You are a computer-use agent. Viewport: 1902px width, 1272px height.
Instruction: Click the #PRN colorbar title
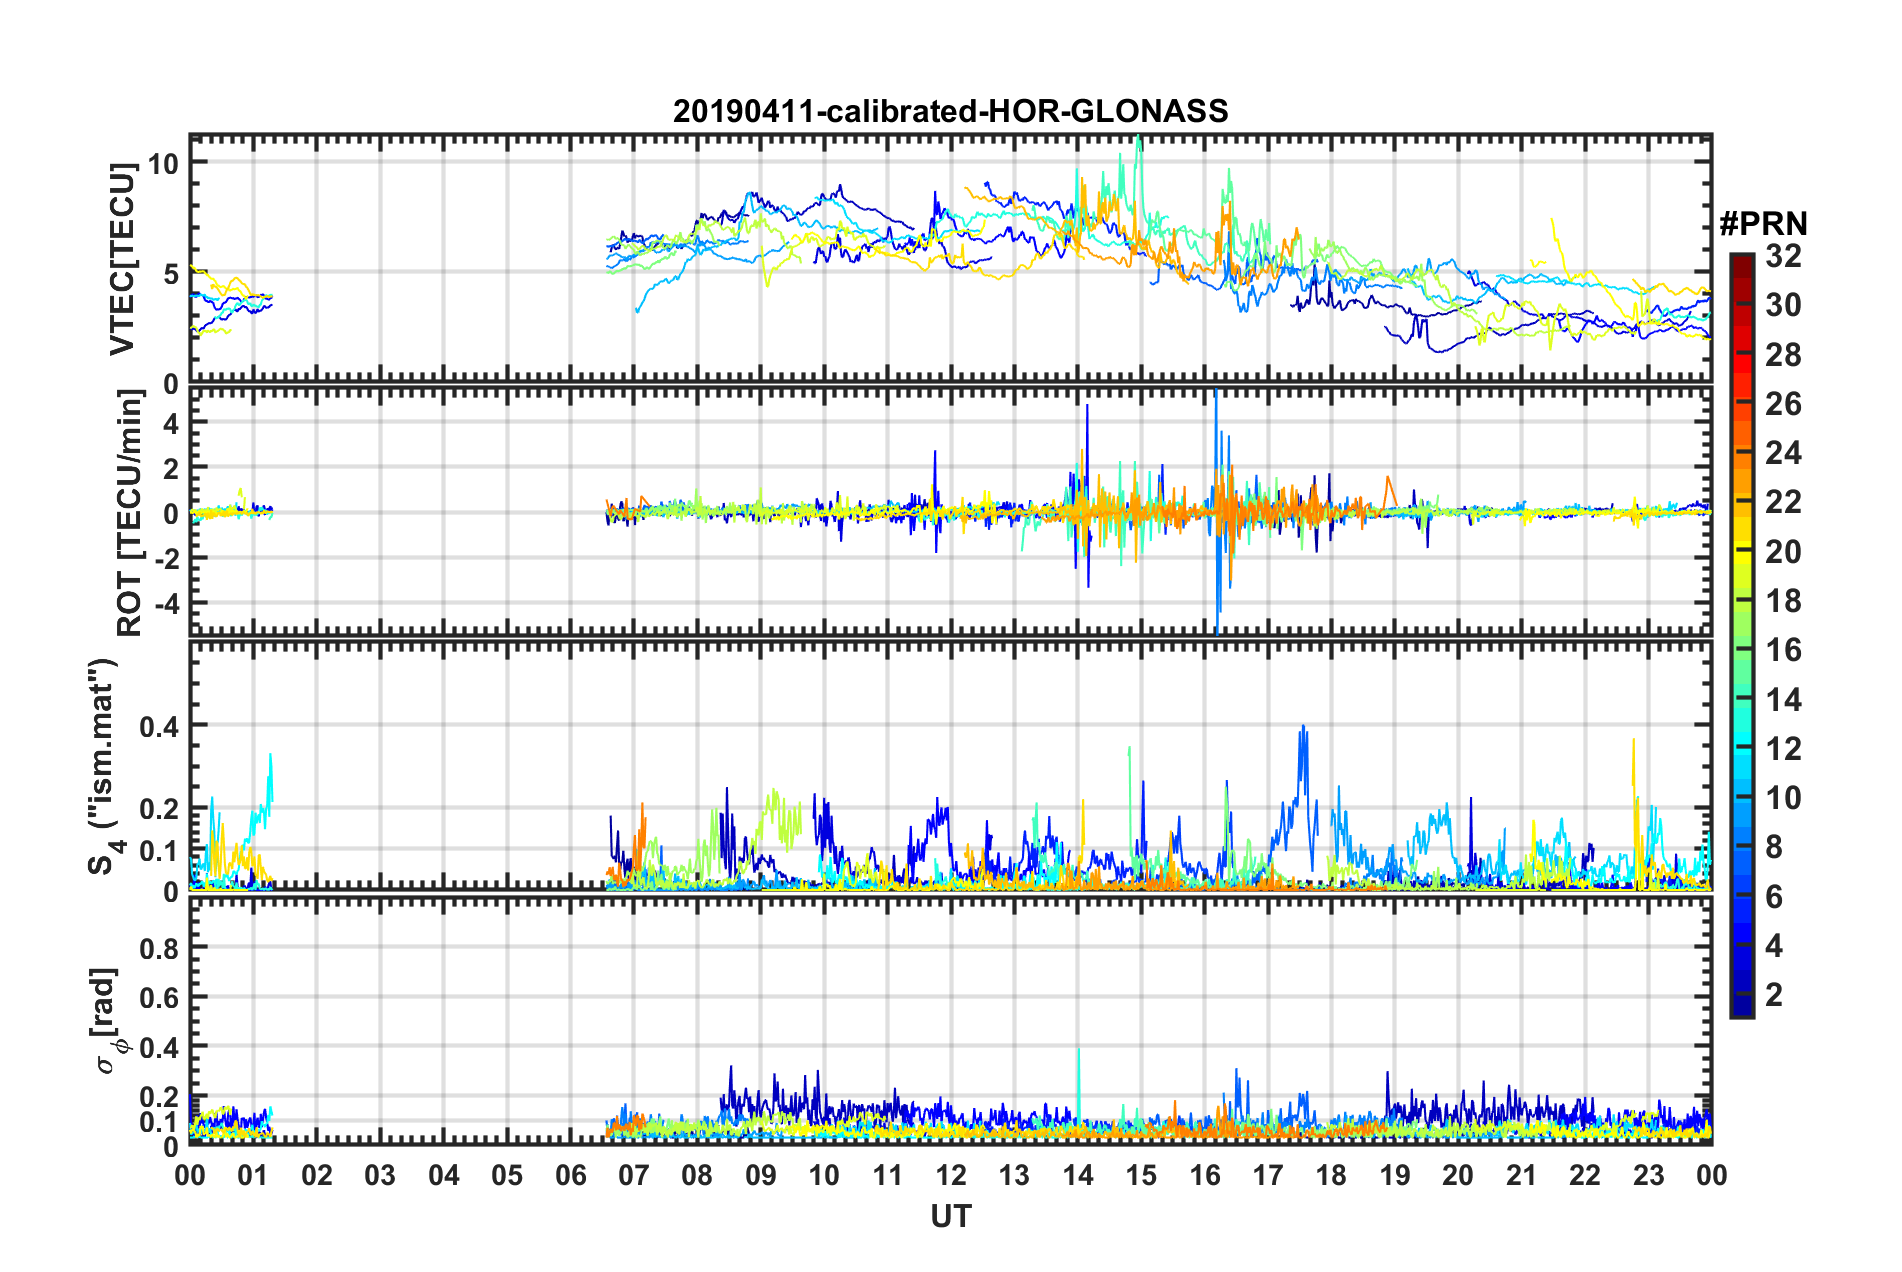click(1763, 224)
